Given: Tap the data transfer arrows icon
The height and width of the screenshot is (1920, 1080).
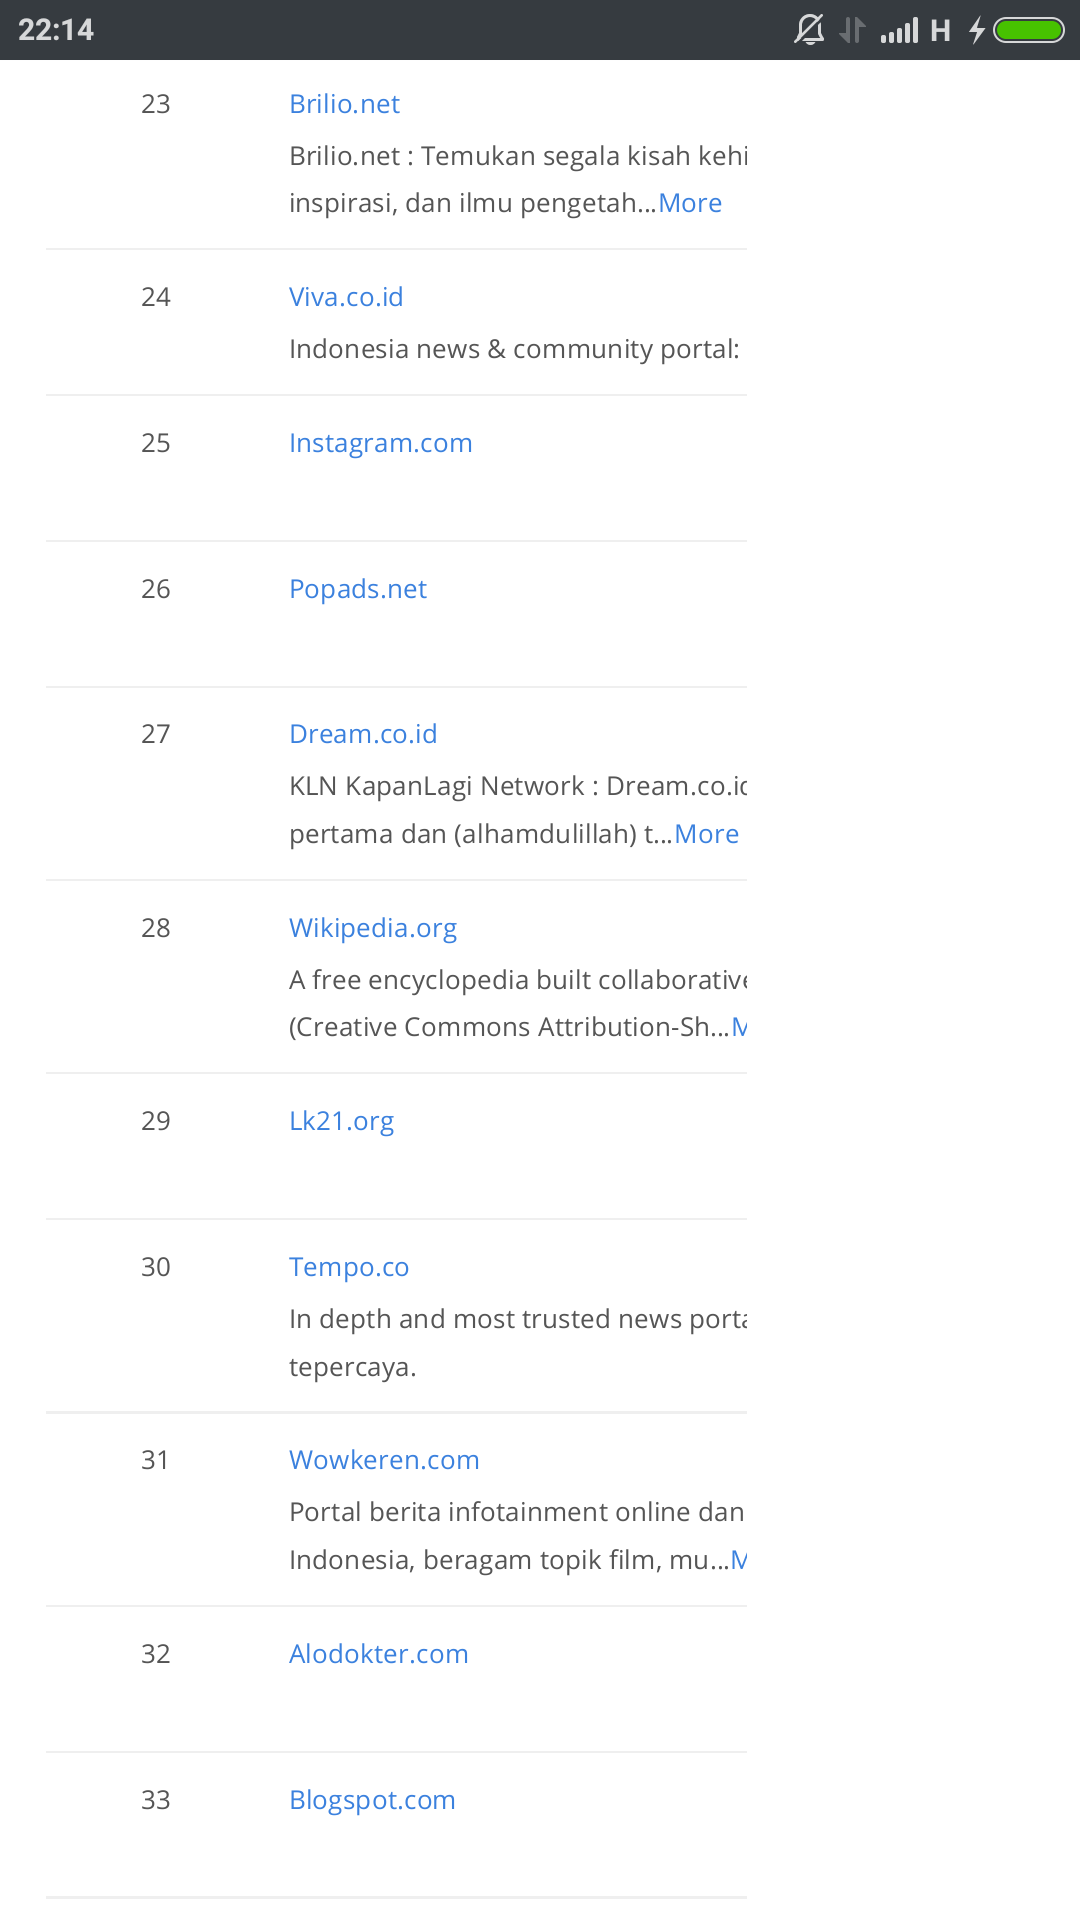Looking at the screenshot, I should pyautogui.click(x=852, y=30).
